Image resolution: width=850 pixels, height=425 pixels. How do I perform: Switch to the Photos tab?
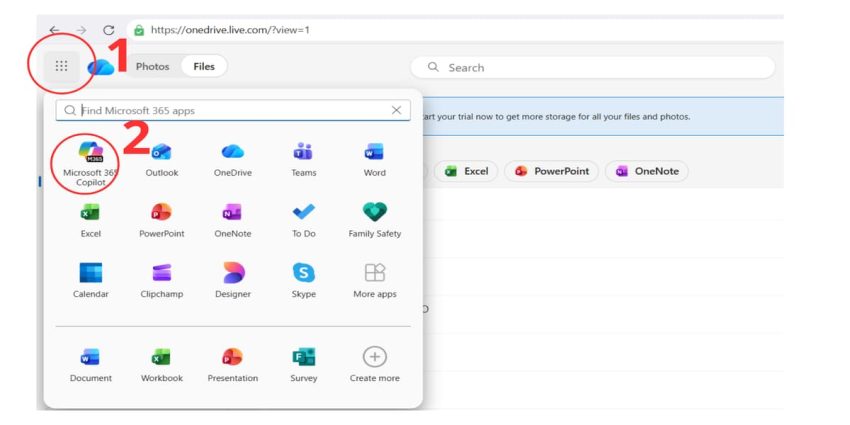(x=152, y=66)
